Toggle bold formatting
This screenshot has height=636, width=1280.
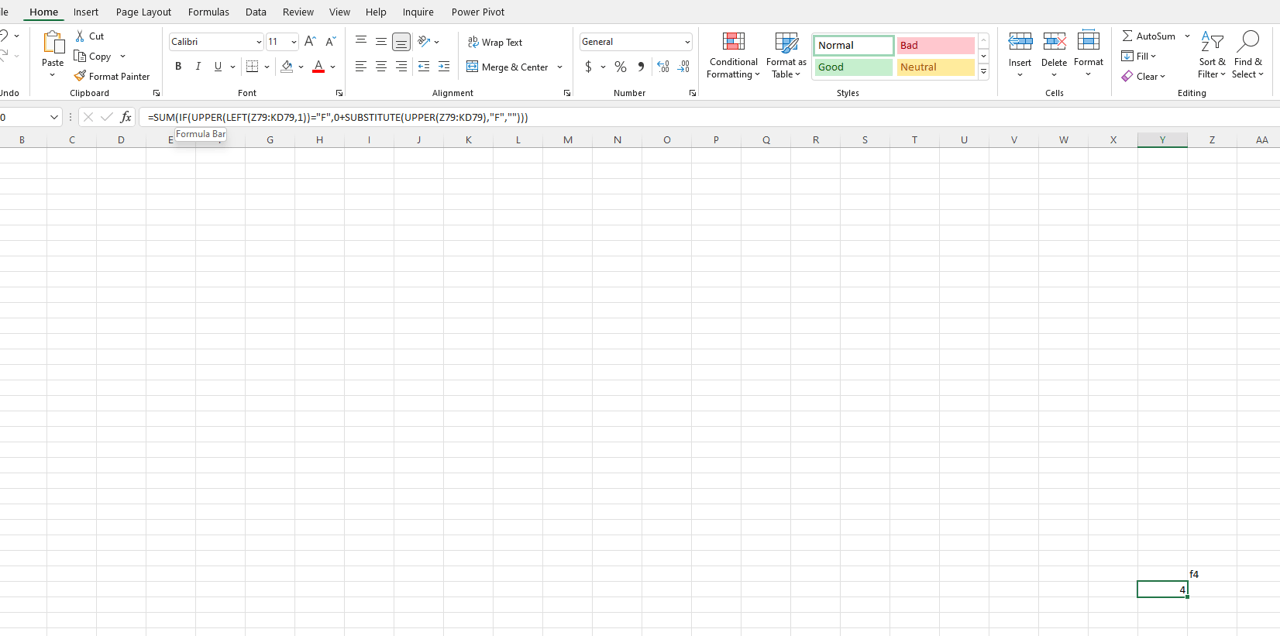(x=178, y=67)
